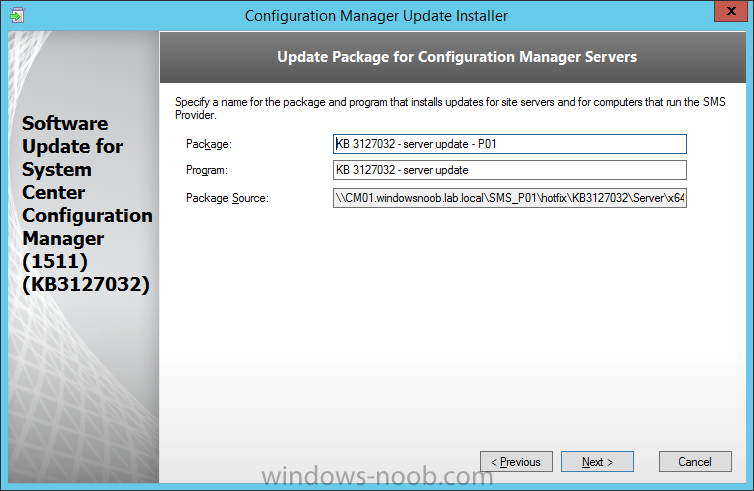Click the Package Source: label
Viewport: 754px width, 491px height.
tap(227, 198)
